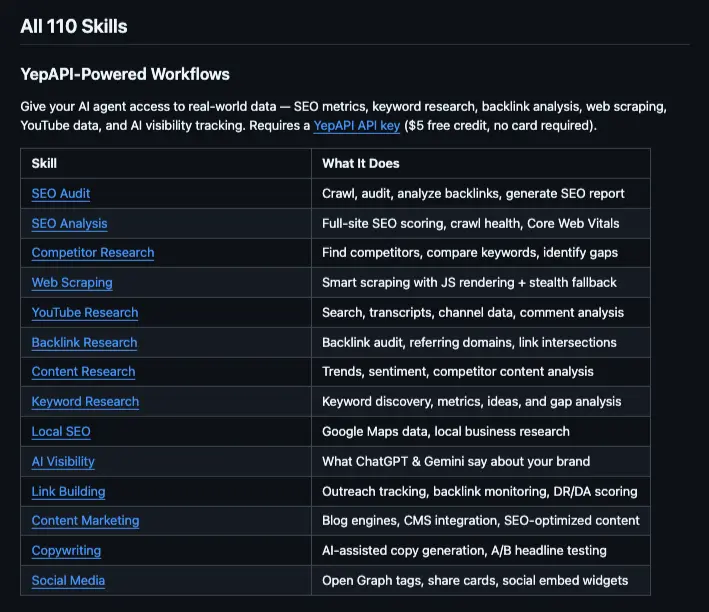This screenshot has height=612, width=709.
Task: Click the Content Marketing link
Action: tap(85, 521)
